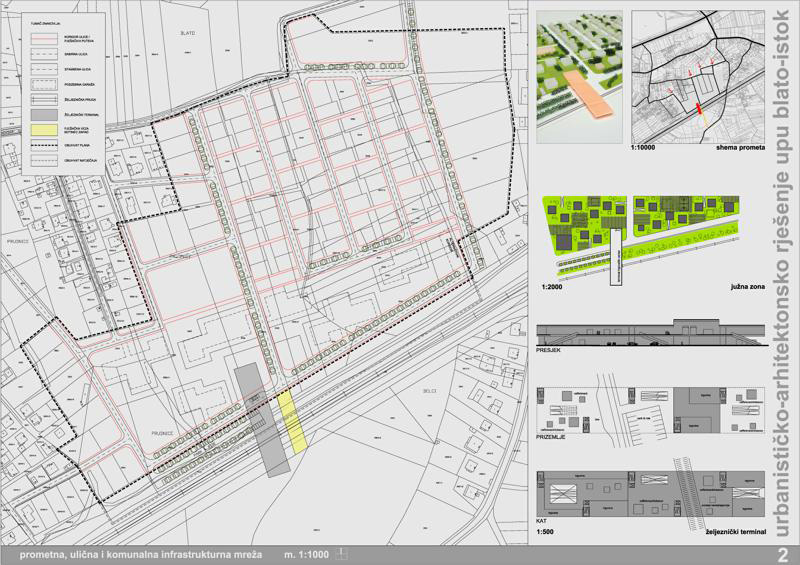Click the Željeznička pruga legend symbol
The height and width of the screenshot is (565, 800).
click(x=45, y=100)
